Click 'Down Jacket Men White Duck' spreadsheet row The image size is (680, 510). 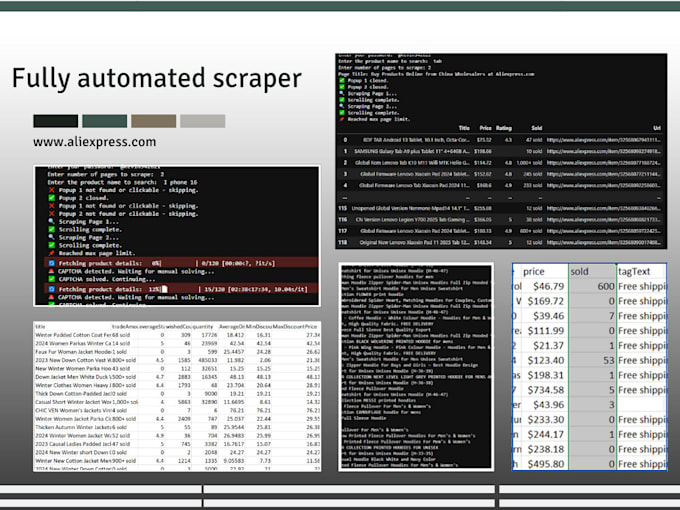point(177,377)
